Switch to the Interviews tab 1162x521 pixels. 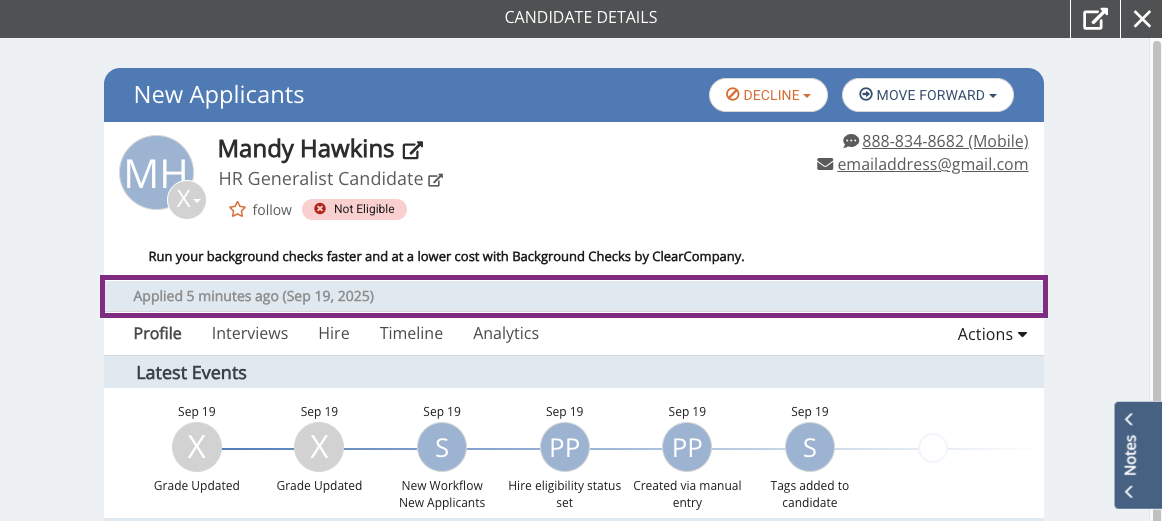point(250,333)
